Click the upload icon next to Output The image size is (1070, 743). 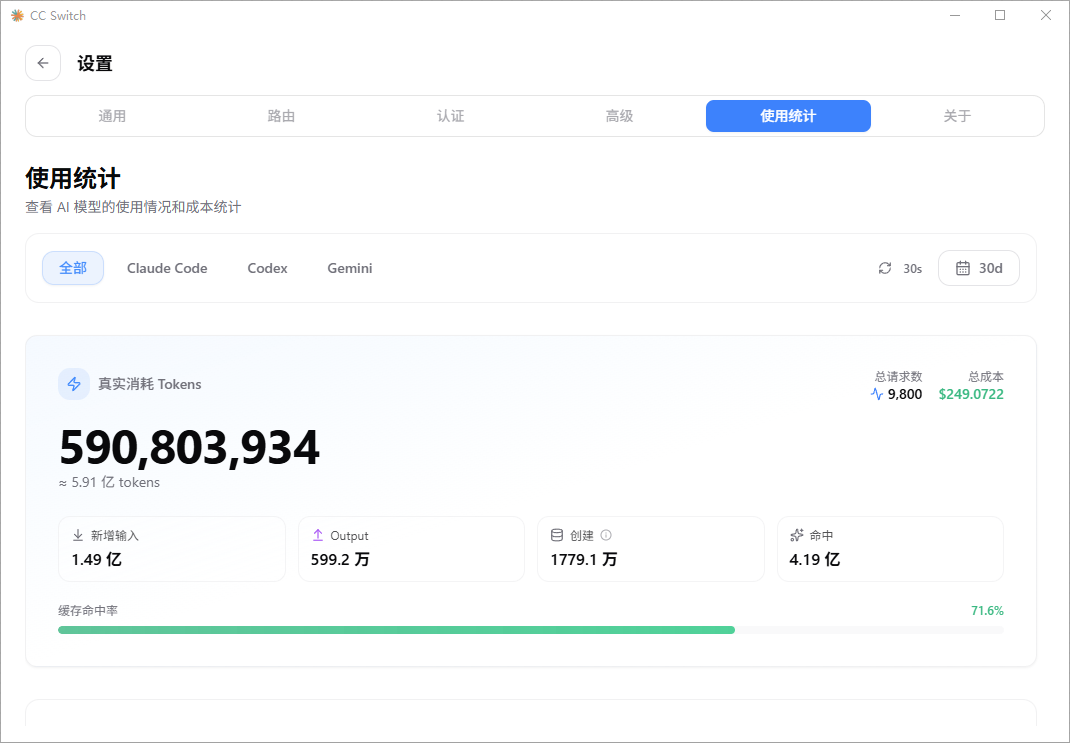[x=317, y=535]
